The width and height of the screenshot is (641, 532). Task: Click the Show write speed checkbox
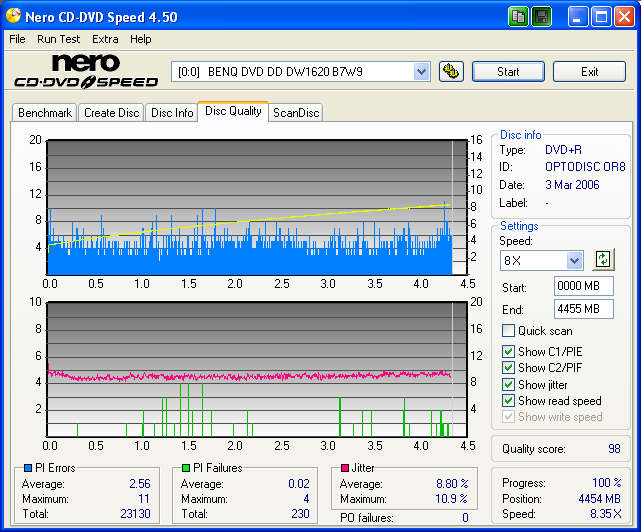point(508,417)
